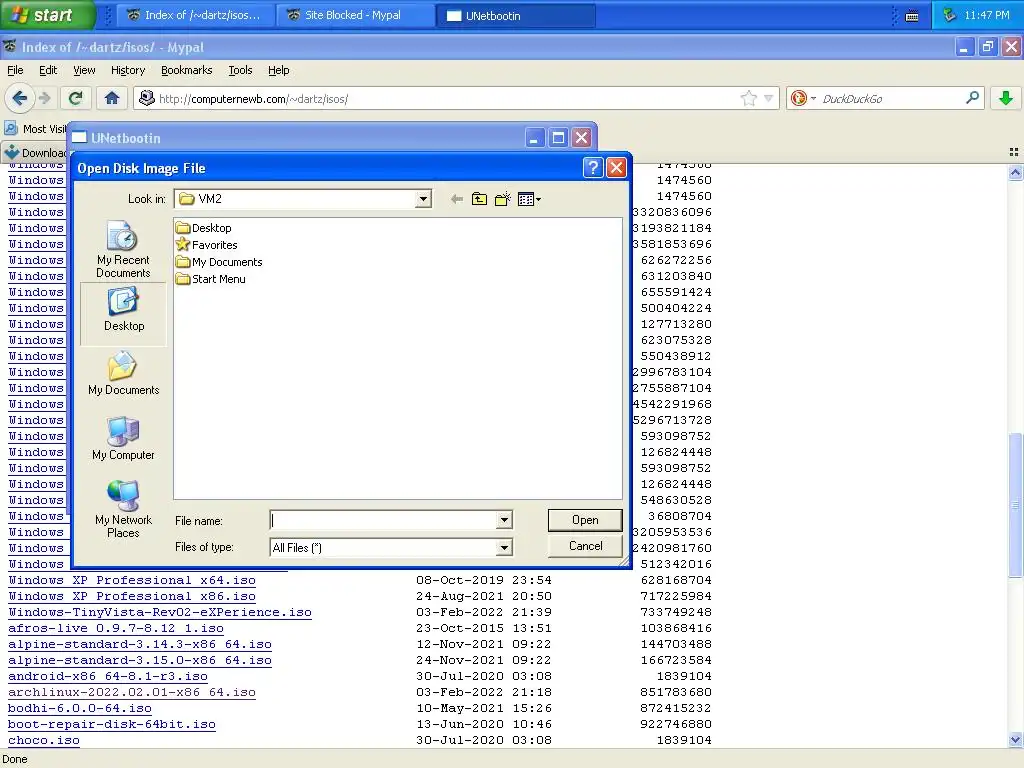Click the browser forward arrow
Screen dimensions: 1024x768
(45, 99)
